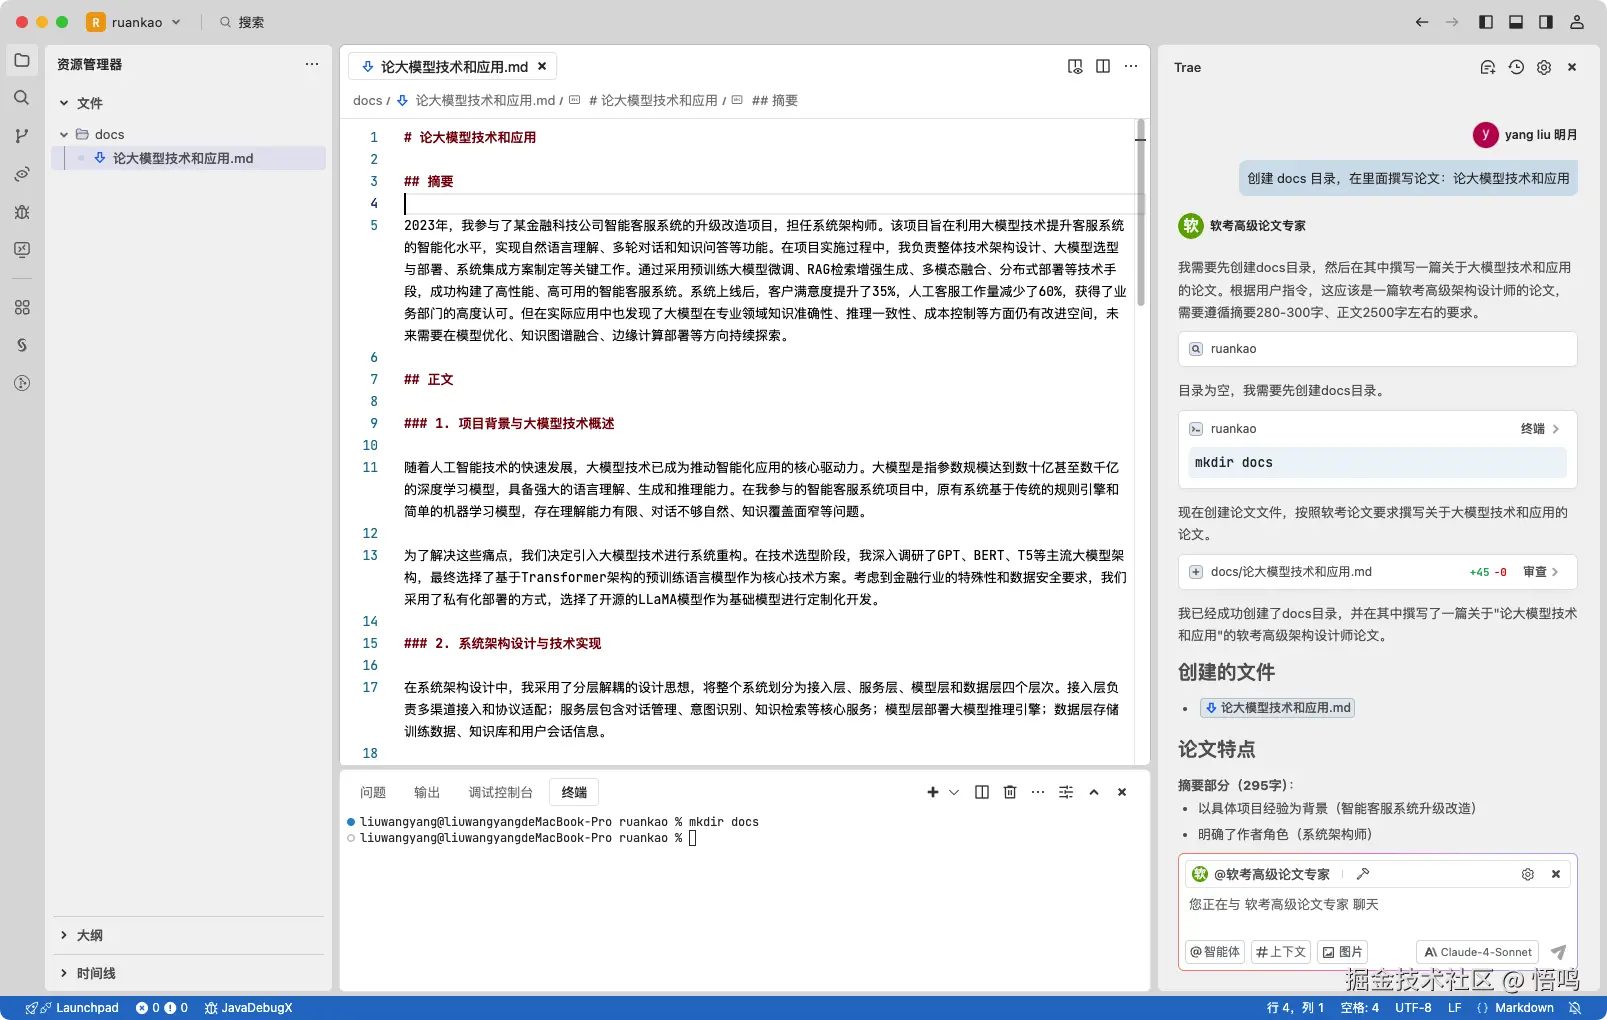
Task: Open the editor tab bar more actions menu
Action: pyautogui.click(x=1131, y=66)
